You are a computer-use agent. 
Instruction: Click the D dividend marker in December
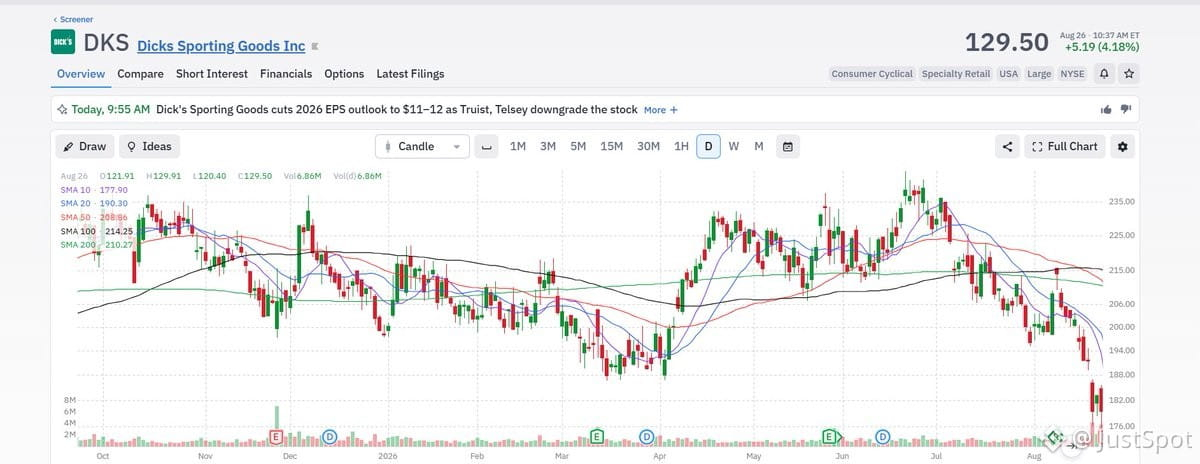click(x=330, y=436)
